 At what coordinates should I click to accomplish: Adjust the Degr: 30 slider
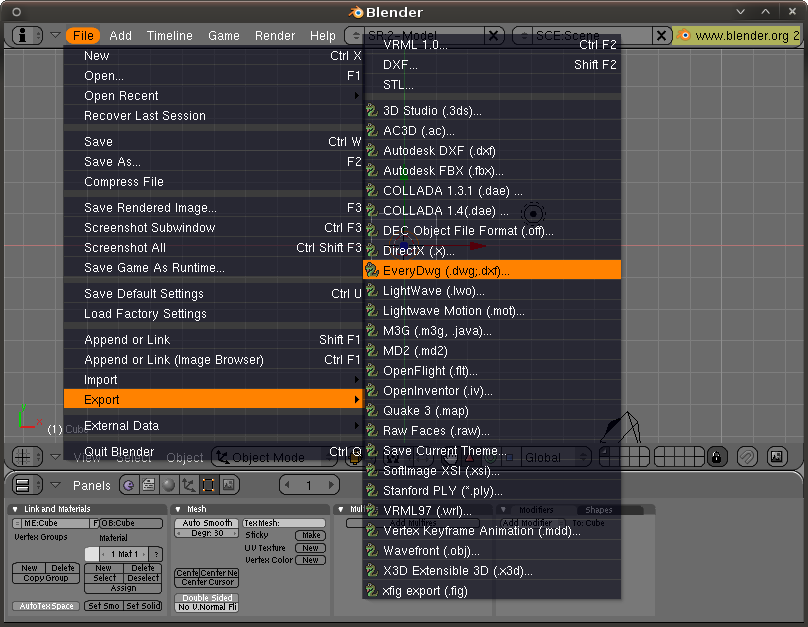pos(206,532)
